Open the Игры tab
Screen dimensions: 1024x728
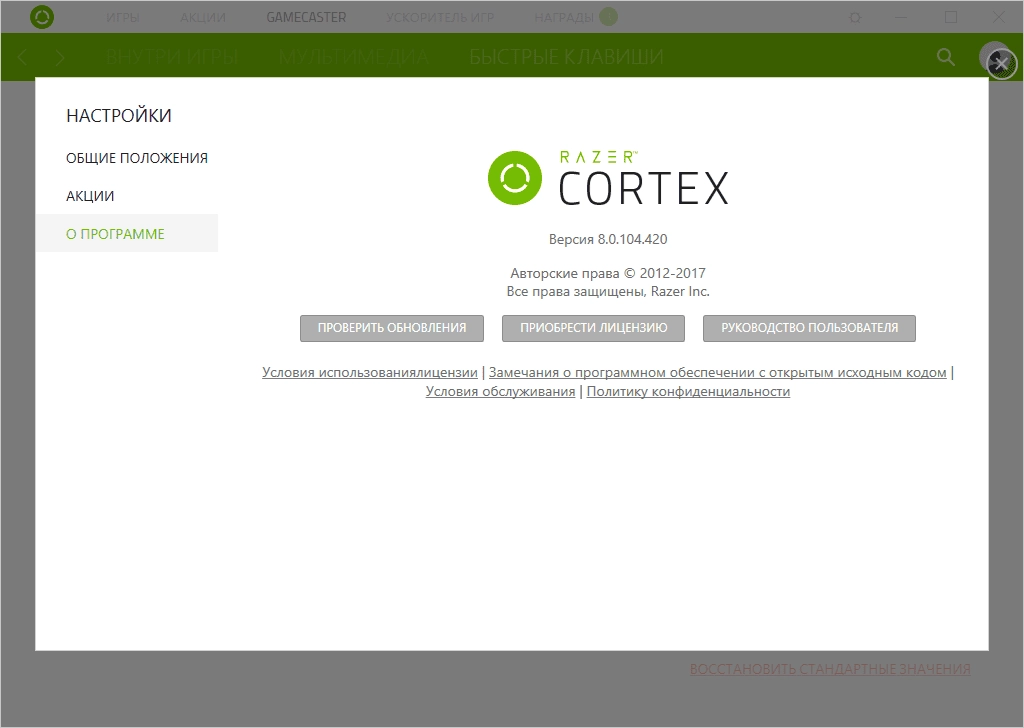[123, 18]
